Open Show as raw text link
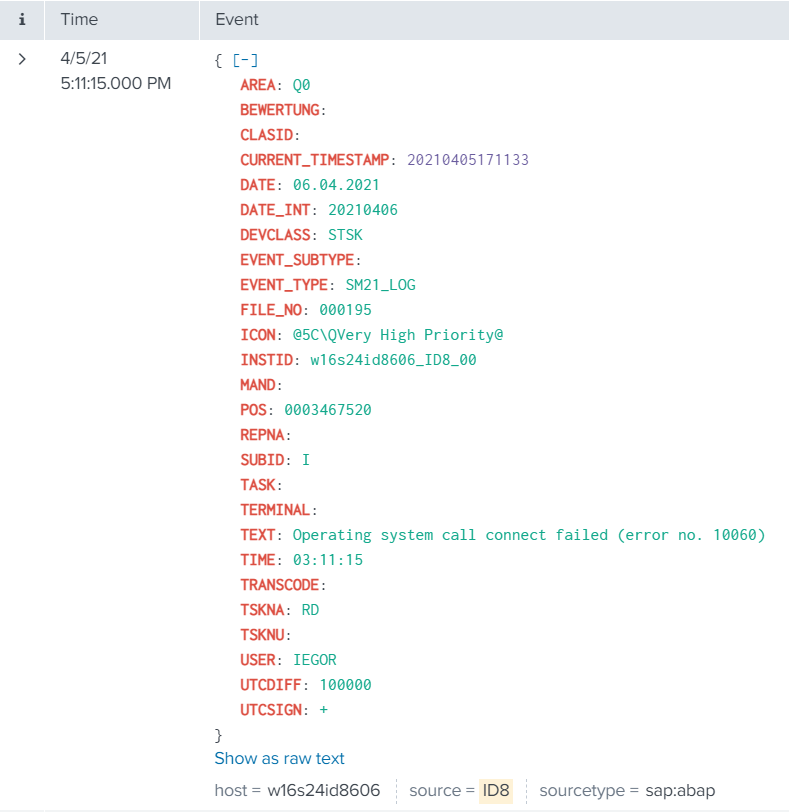The image size is (789, 812). tap(279, 758)
